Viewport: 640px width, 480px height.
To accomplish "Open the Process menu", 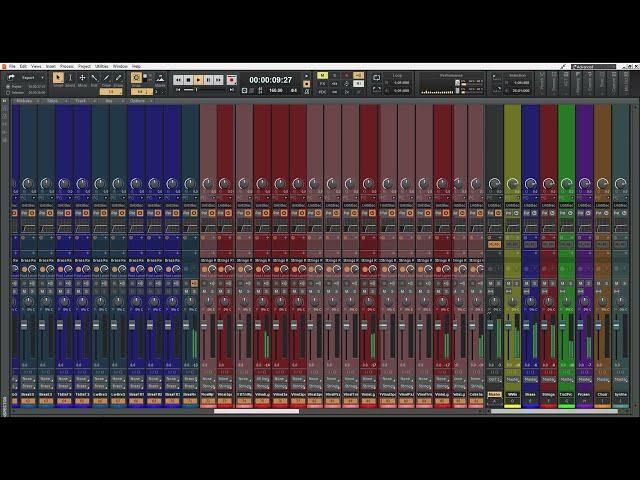I will [x=66, y=66].
